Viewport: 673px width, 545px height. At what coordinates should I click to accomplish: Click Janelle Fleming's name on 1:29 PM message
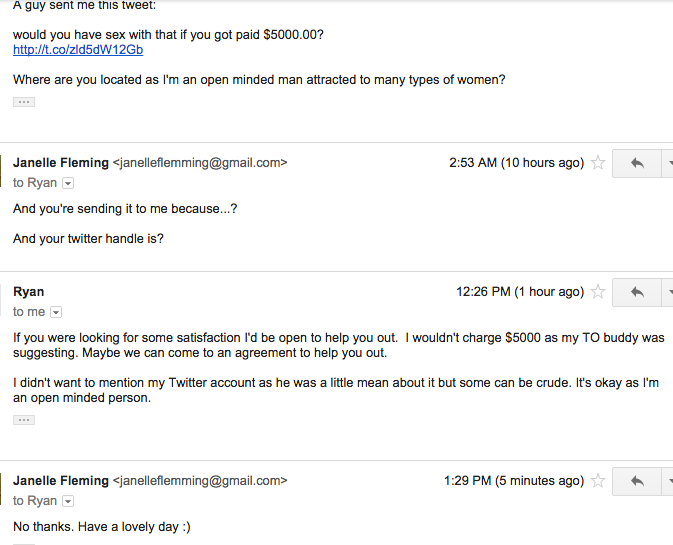tap(60, 481)
